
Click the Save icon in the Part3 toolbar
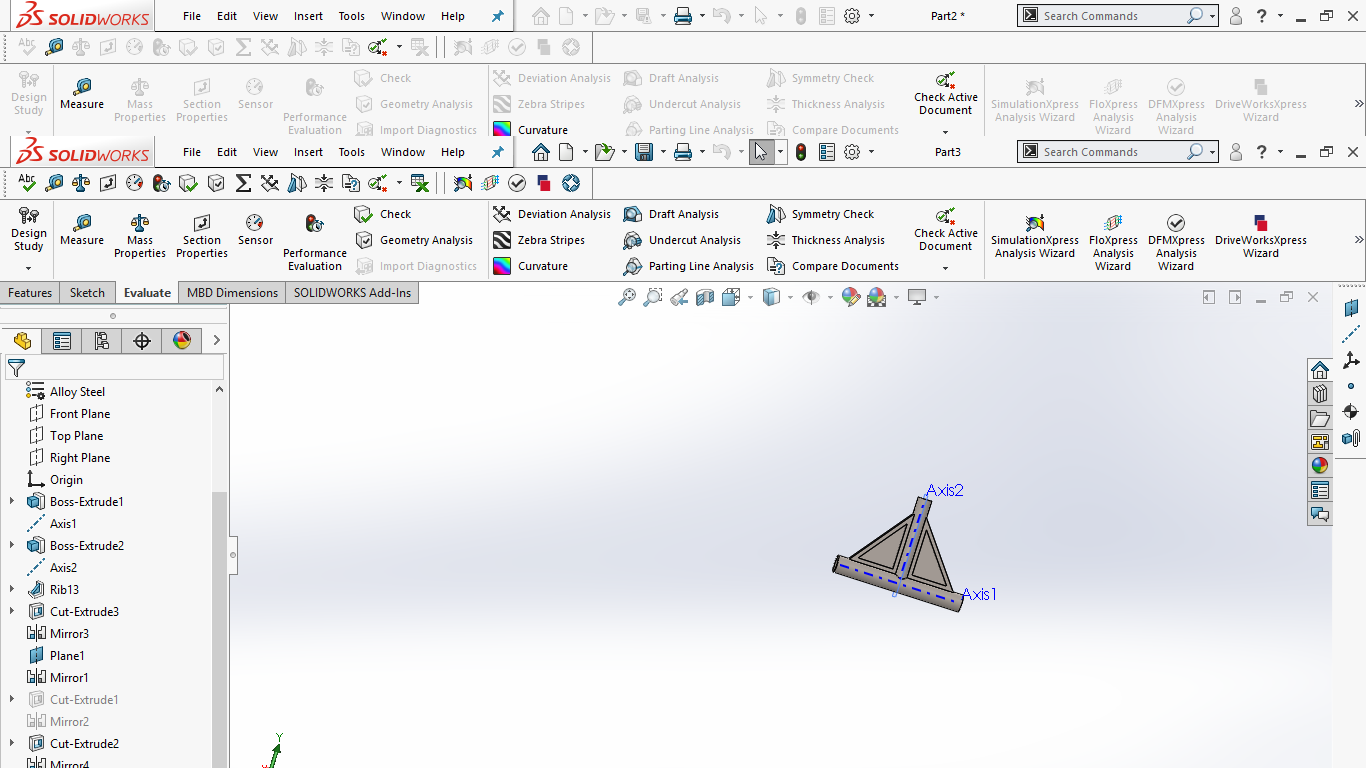tap(644, 152)
